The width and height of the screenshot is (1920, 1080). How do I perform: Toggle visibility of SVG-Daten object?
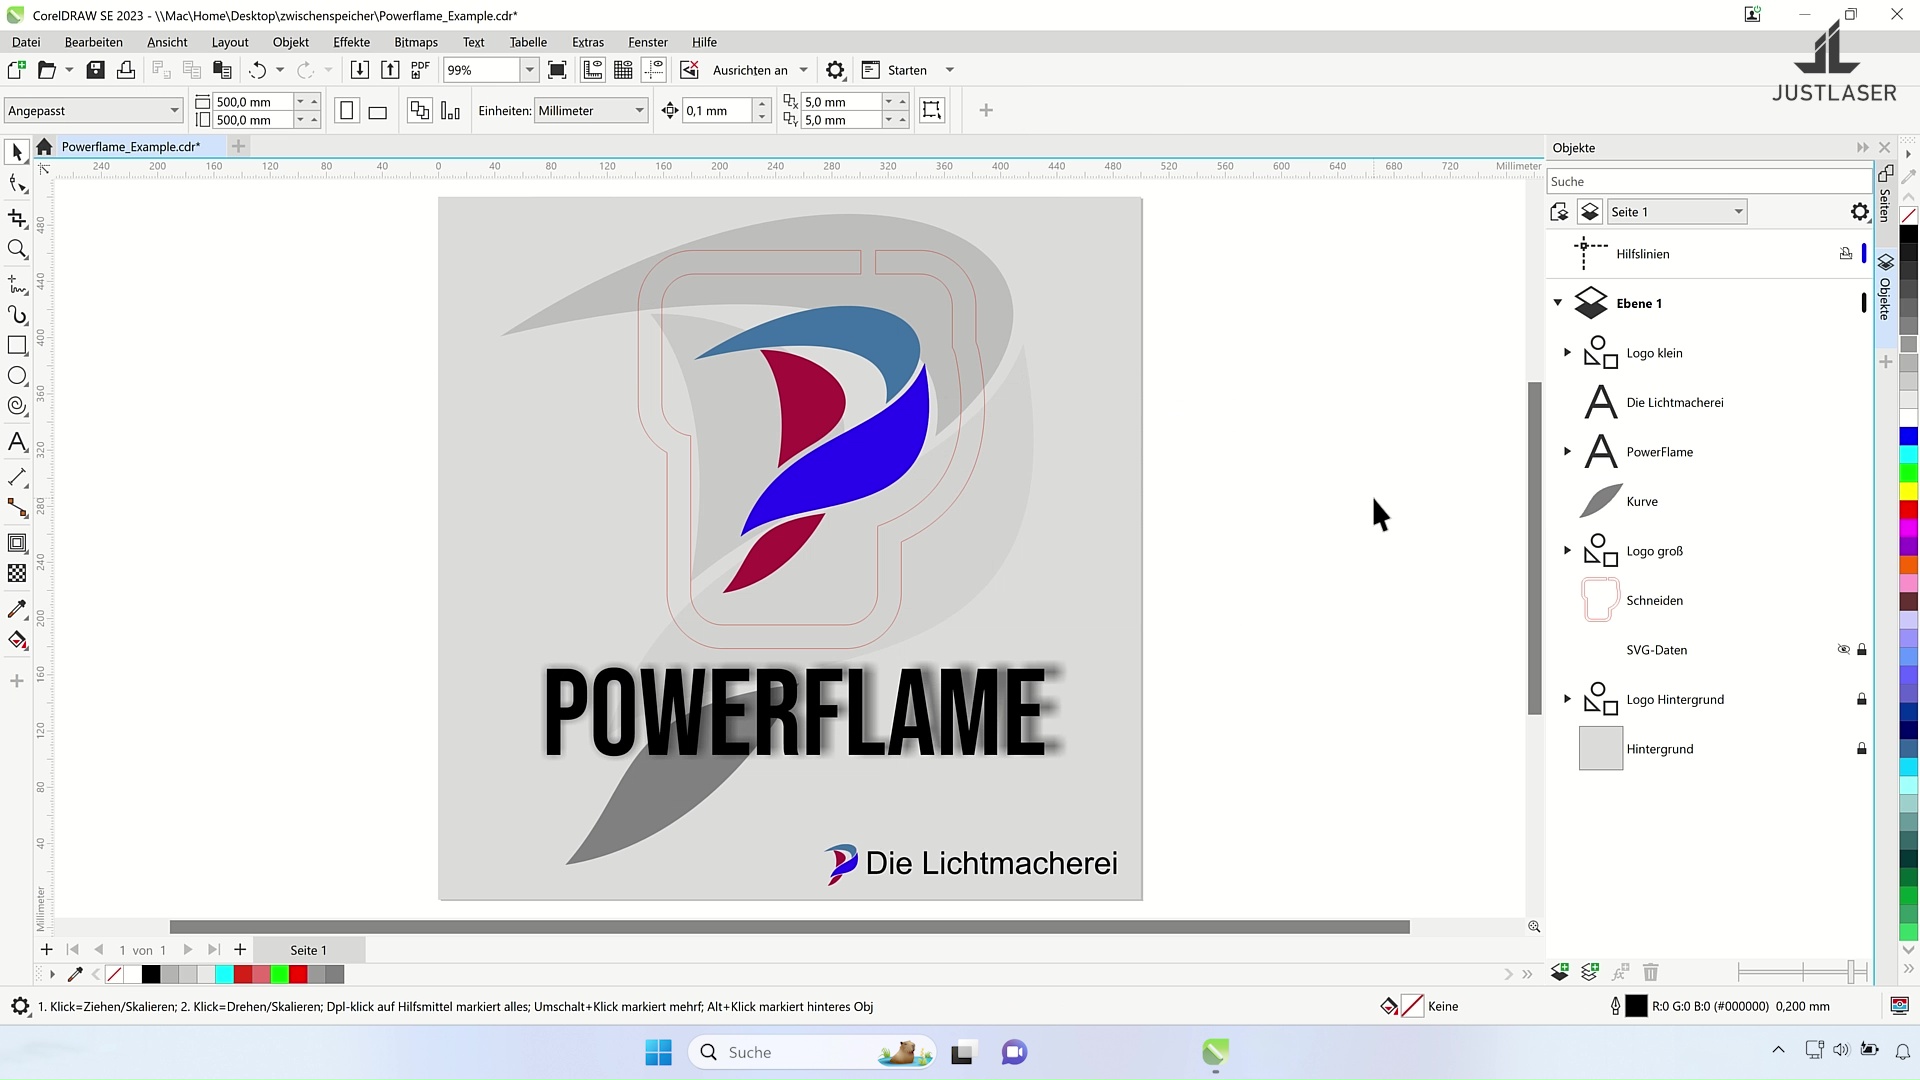tap(1843, 650)
